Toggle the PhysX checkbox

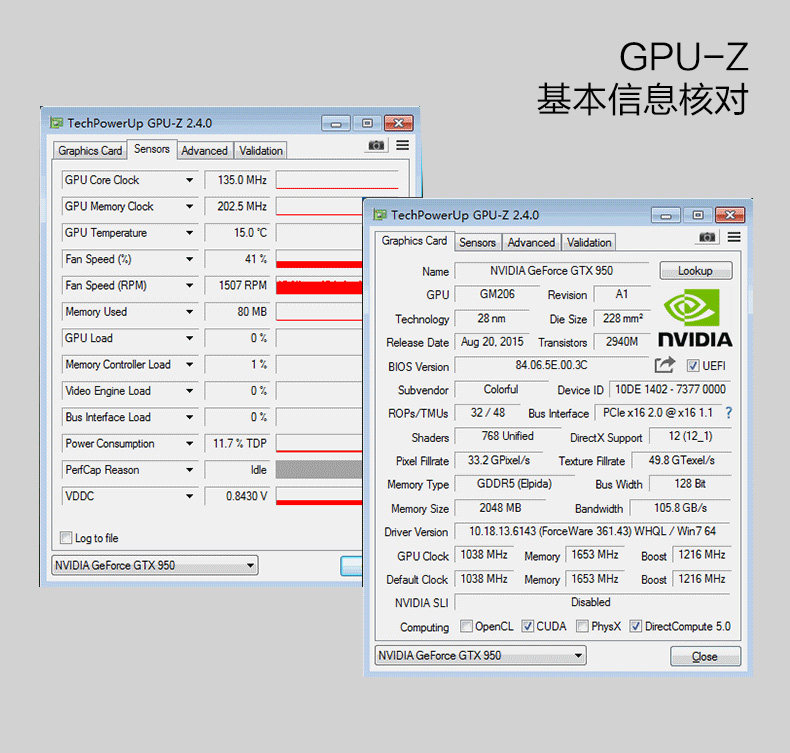click(x=582, y=626)
